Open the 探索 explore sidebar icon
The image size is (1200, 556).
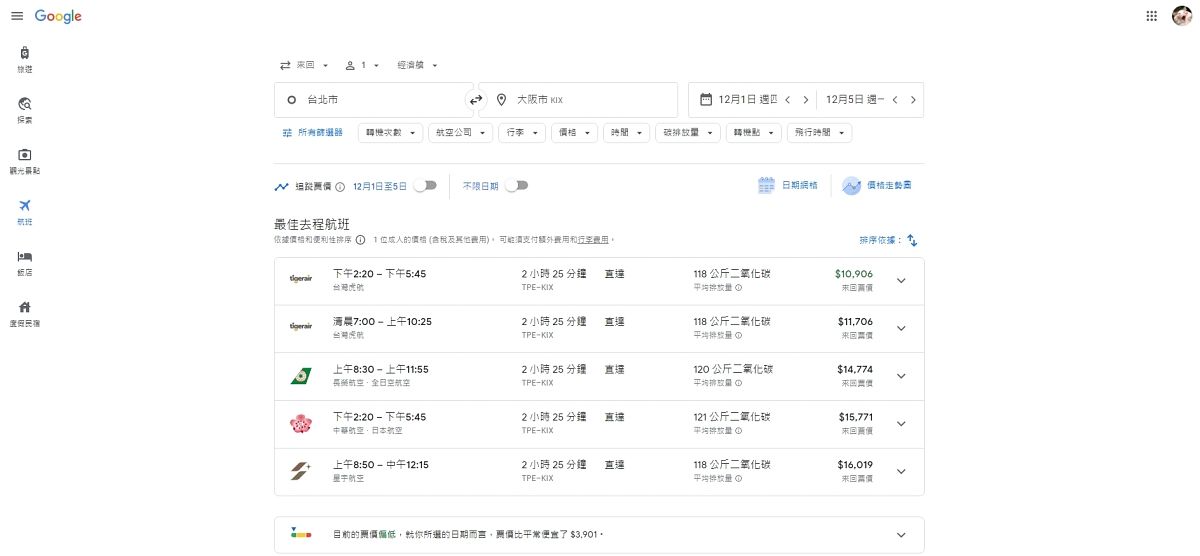click(25, 109)
